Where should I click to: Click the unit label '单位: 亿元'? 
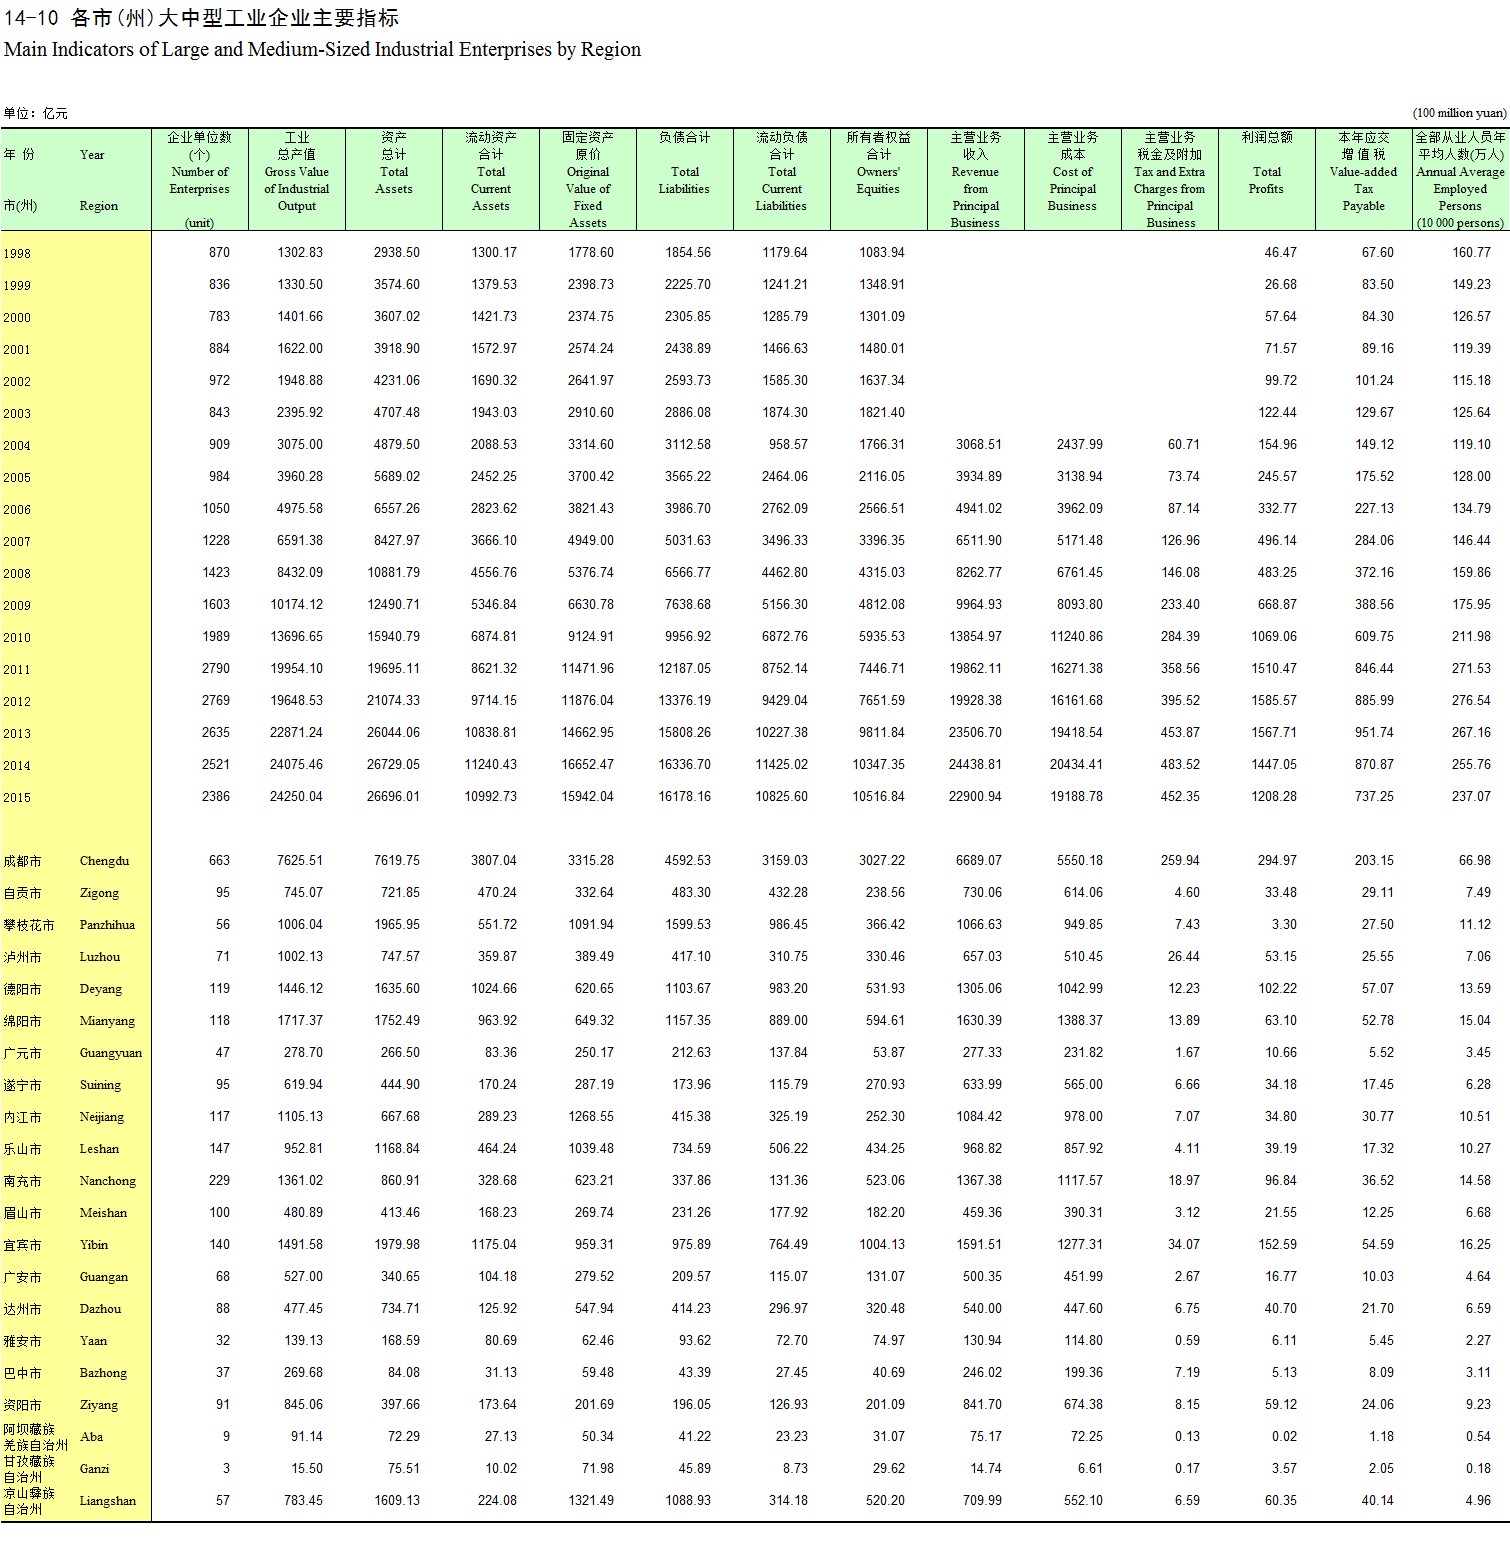35,114
